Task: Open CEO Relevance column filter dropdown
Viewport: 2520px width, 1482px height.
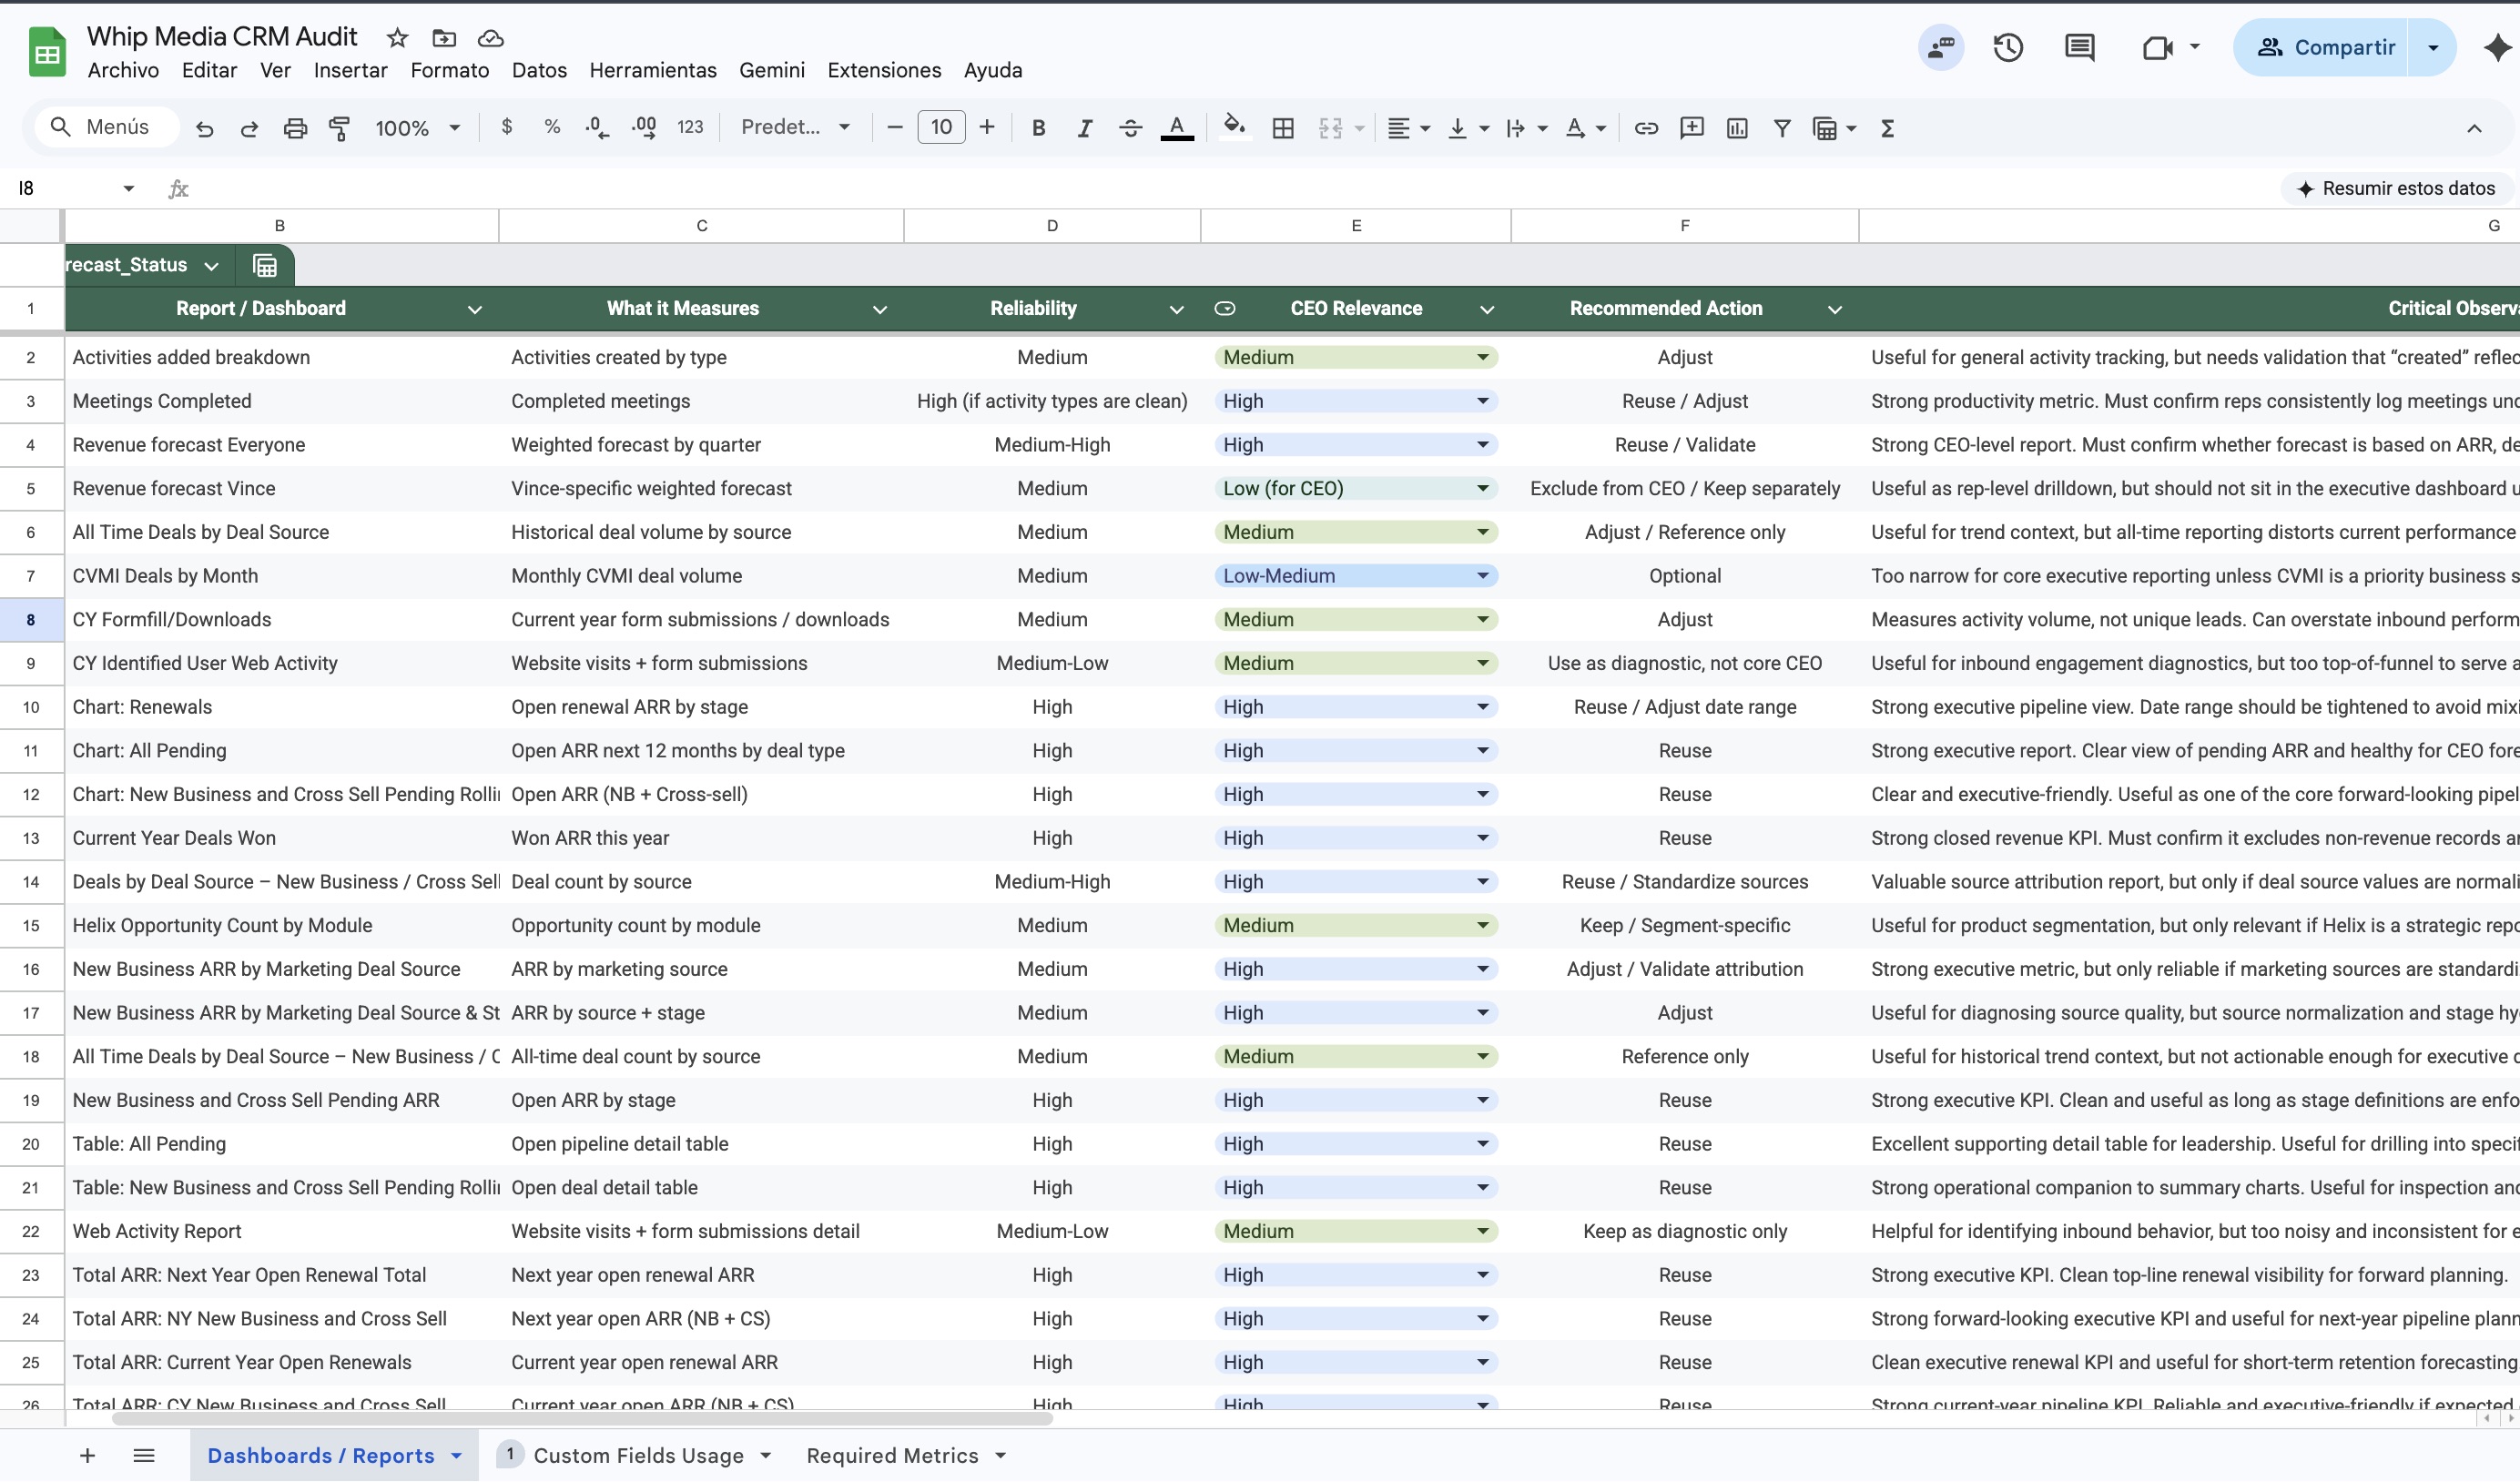Action: pos(1487,309)
